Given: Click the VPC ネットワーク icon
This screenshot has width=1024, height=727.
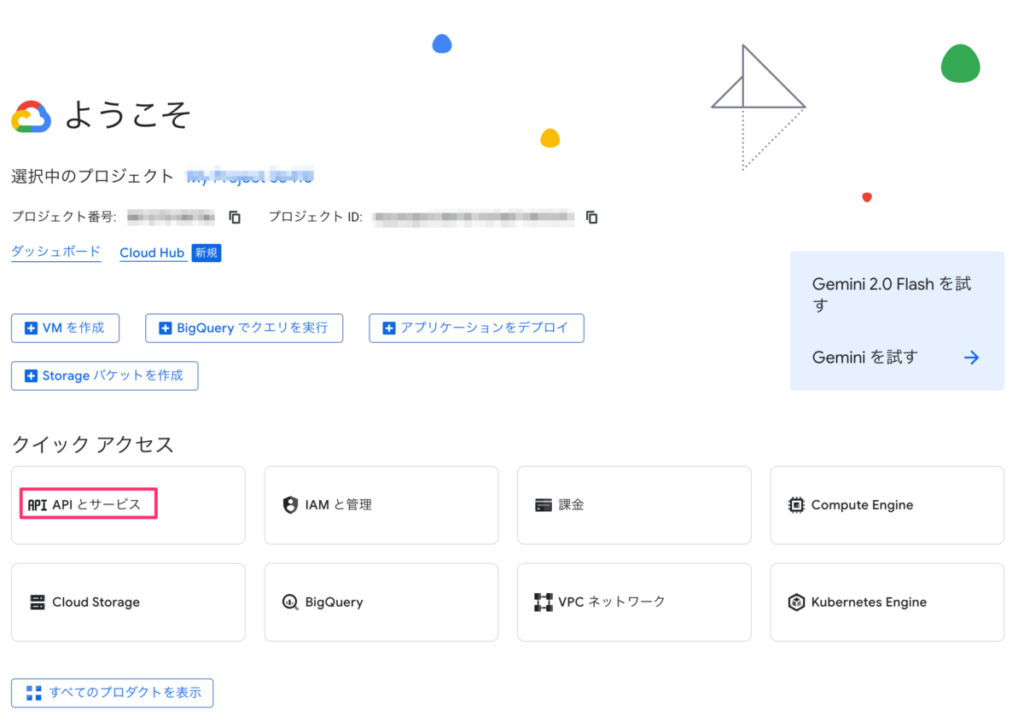Looking at the screenshot, I should pyautogui.click(x=543, y=602).
